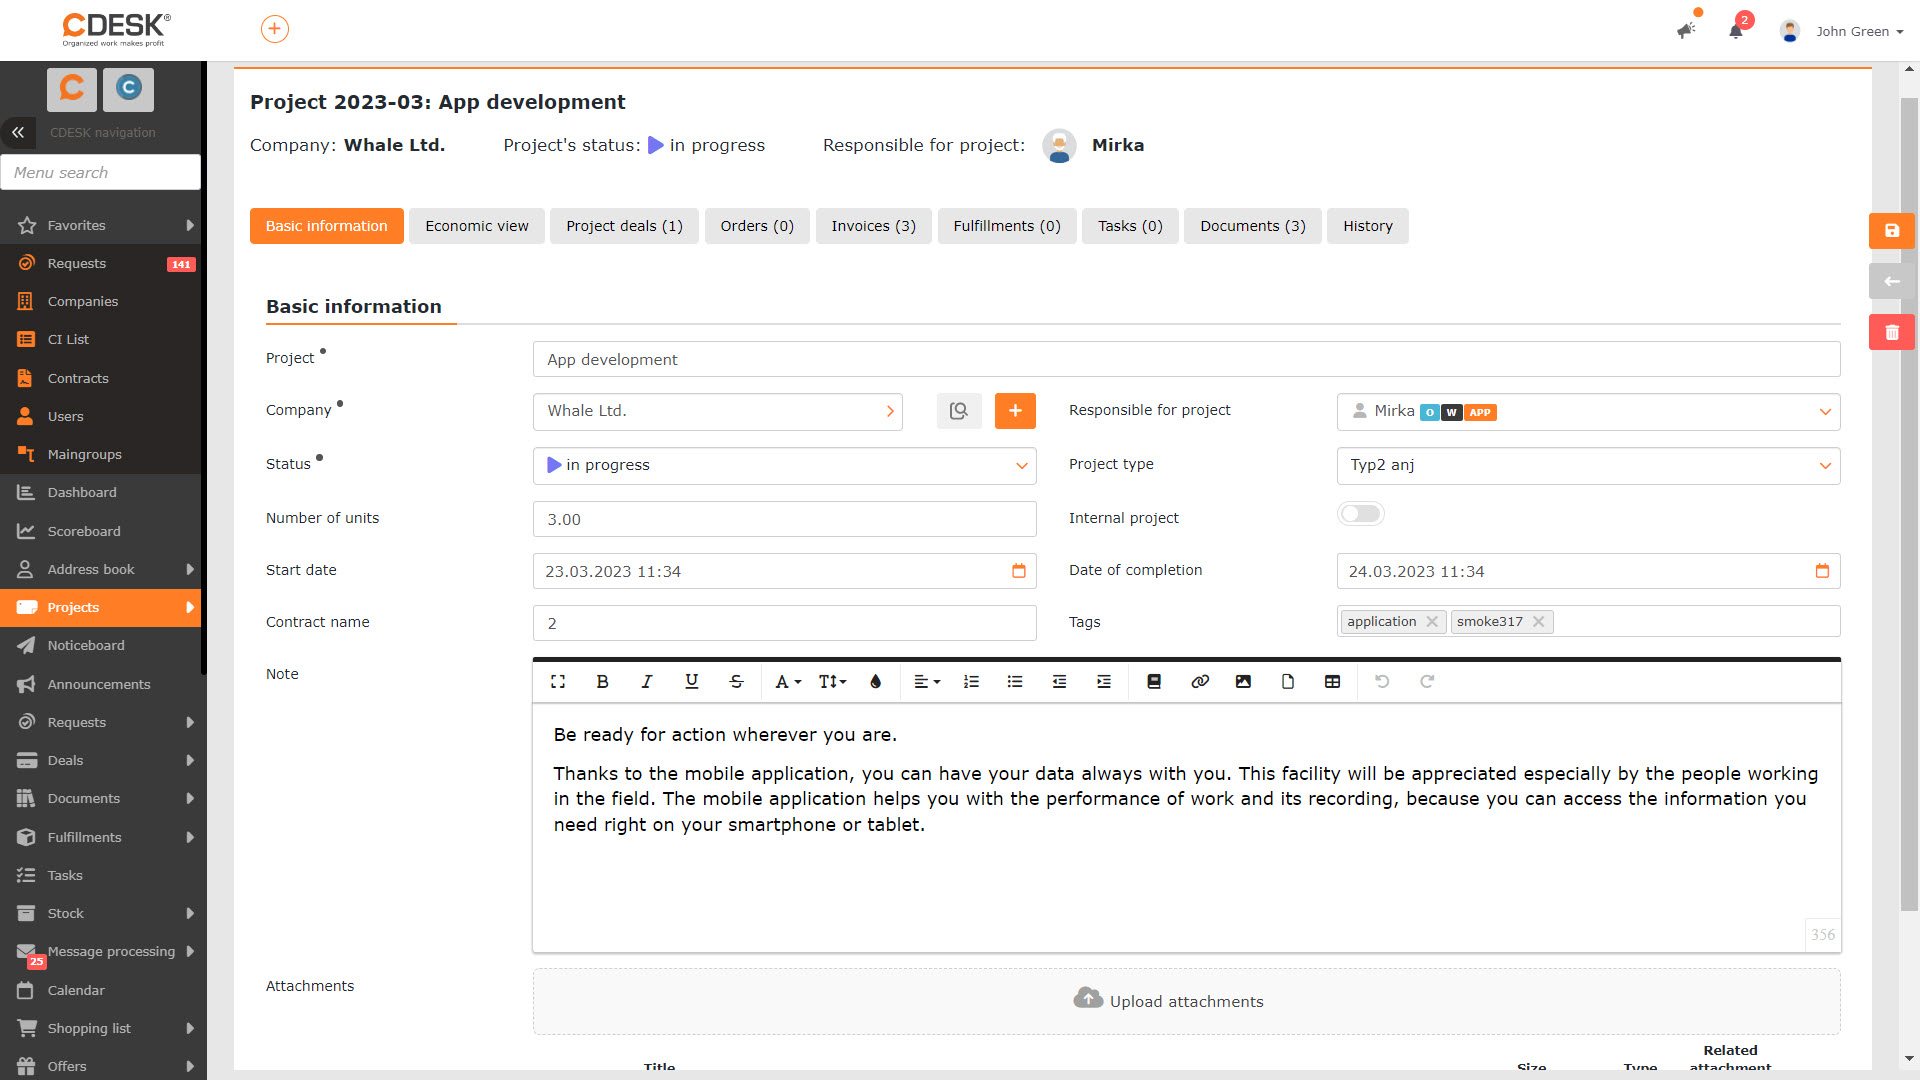Open the text color drop icon
Screen dimensions: 1920x1080
[876, 682]
